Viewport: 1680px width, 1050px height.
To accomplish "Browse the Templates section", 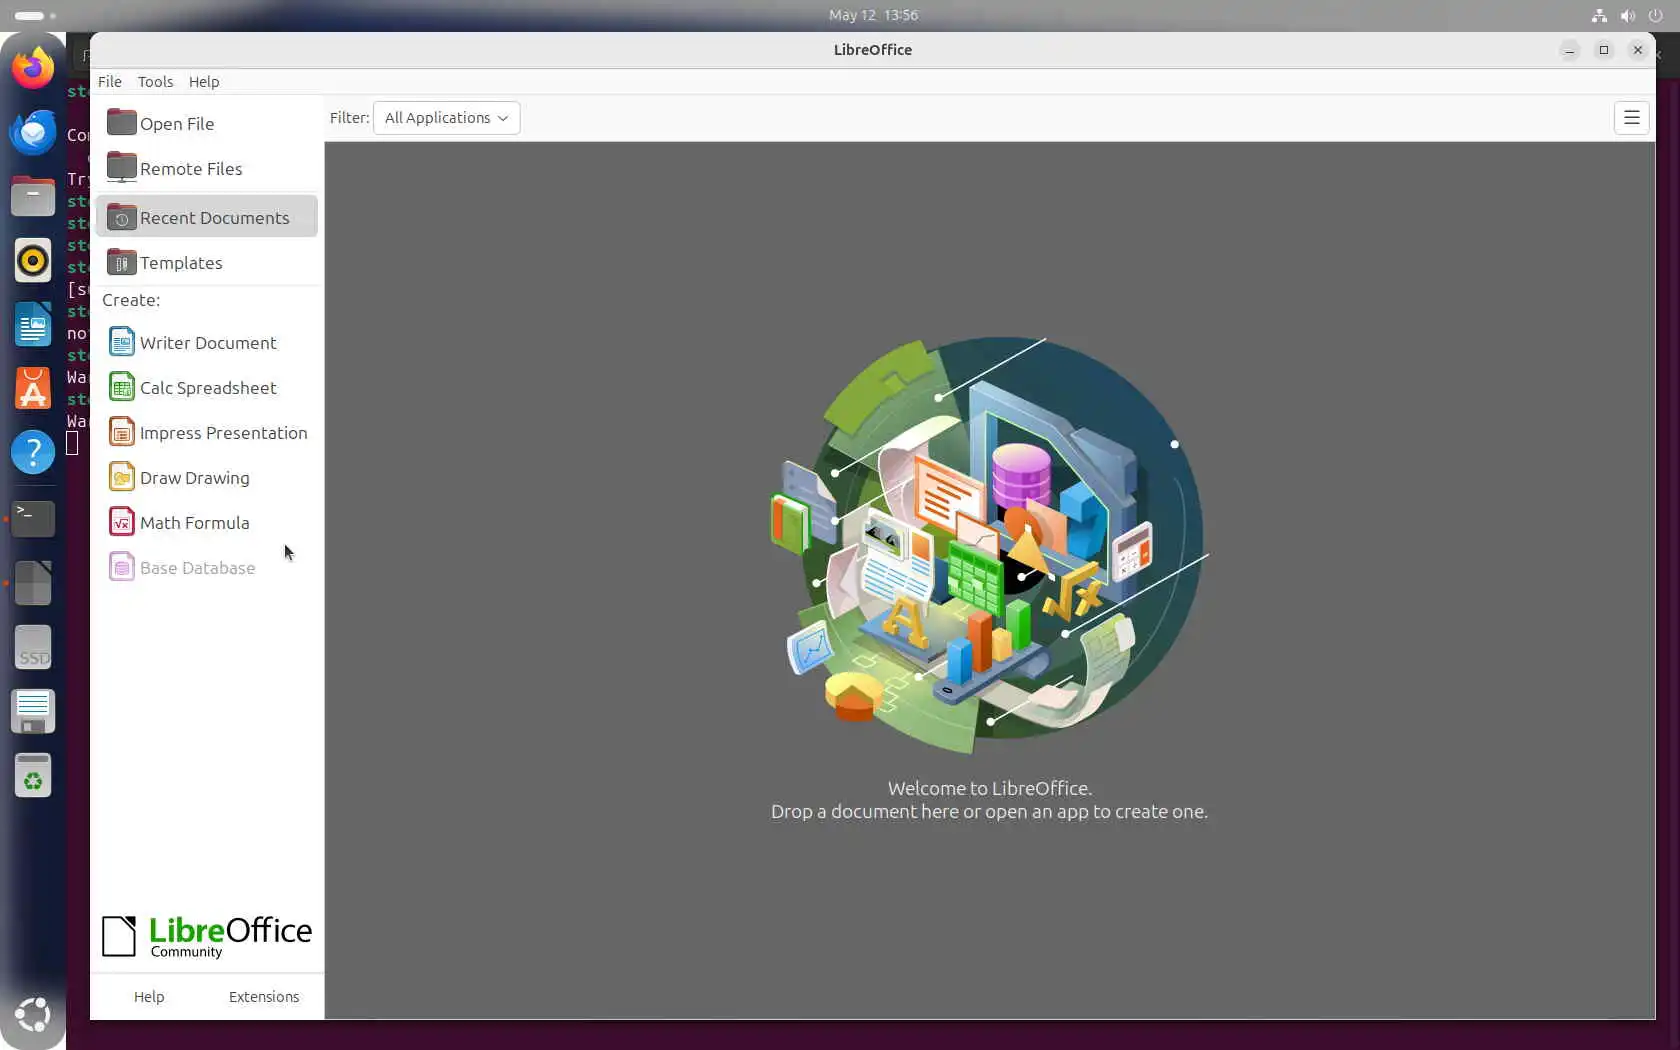I will click(207, 262).
